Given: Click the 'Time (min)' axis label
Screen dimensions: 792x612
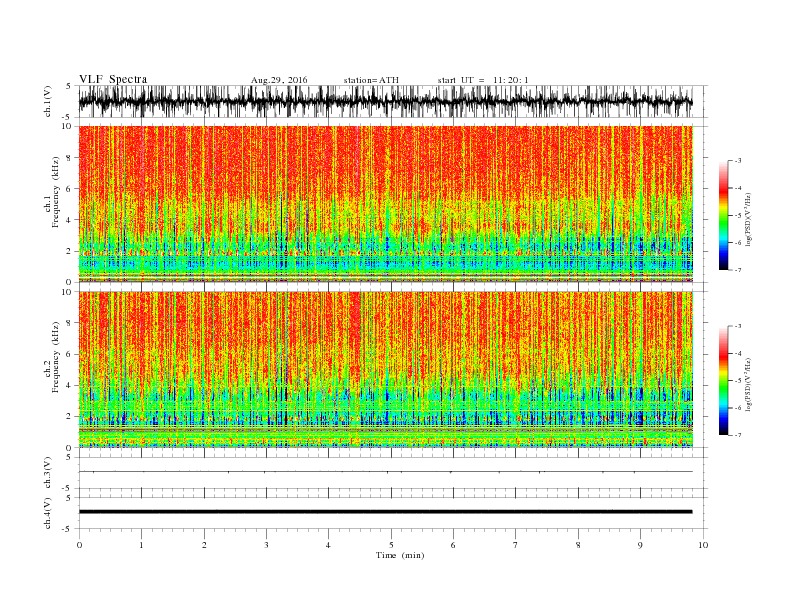Looking at the screenshot, I should click(x=400, y=555).
